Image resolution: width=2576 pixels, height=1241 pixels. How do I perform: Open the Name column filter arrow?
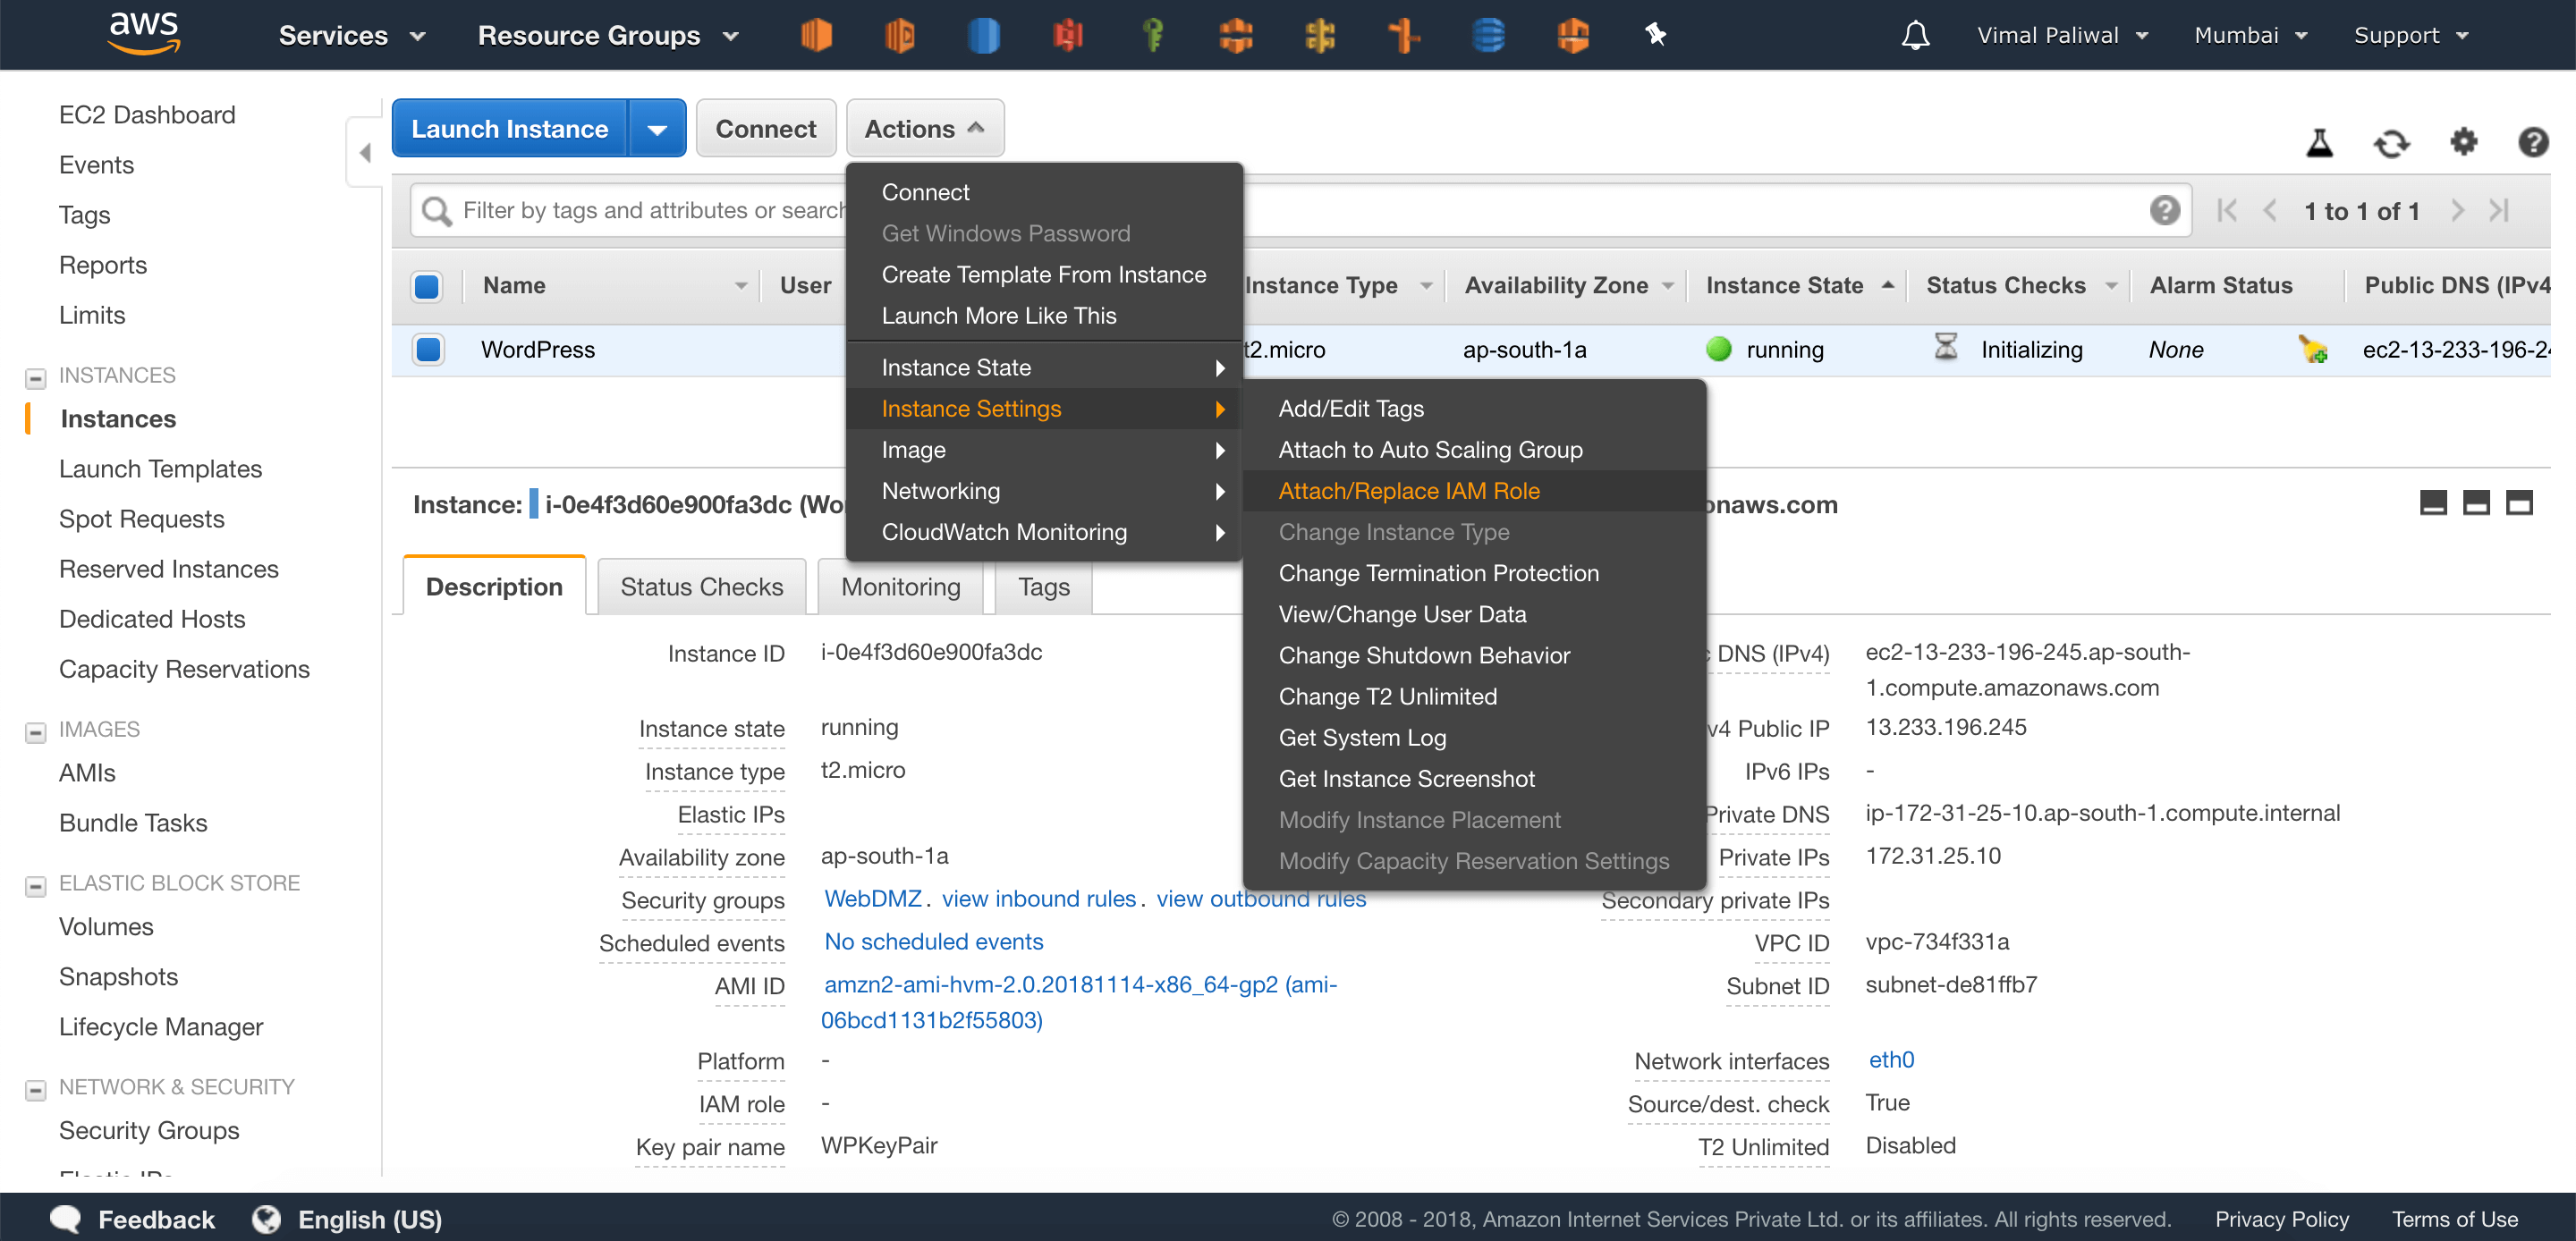[740, 286]
